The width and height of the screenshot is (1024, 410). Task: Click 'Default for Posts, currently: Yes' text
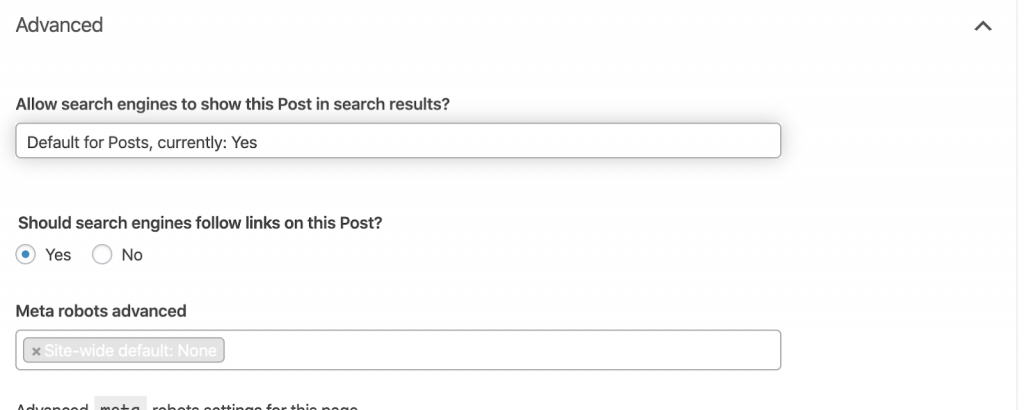tap(142, 142)
